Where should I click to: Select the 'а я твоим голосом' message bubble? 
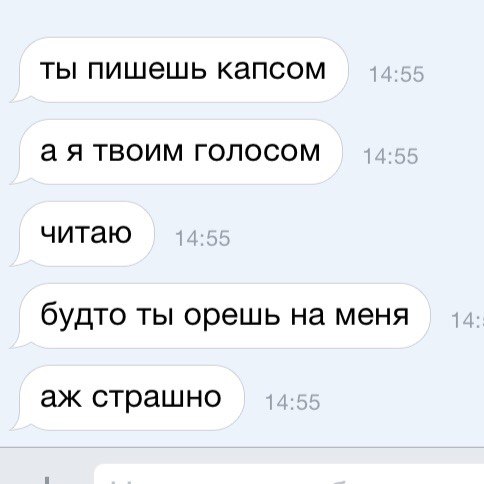pyautogui.click(x=176, y=152)
